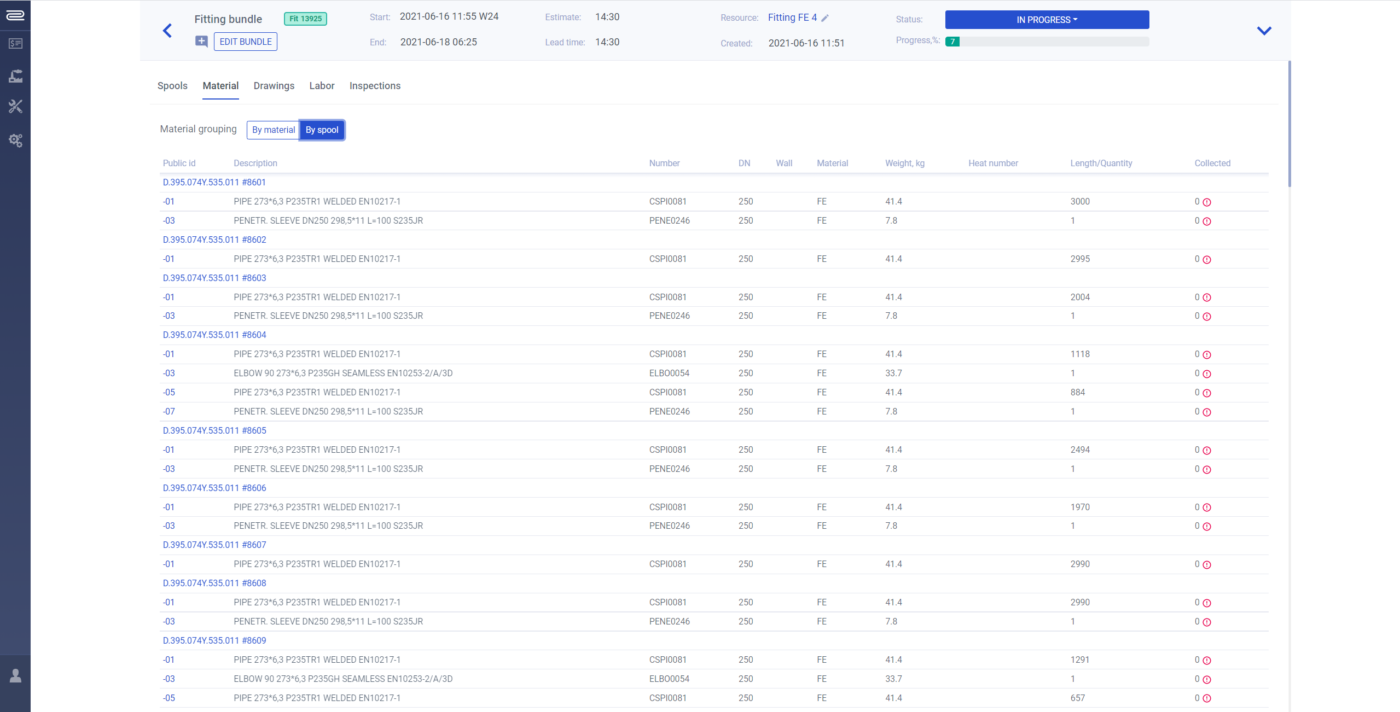Image resolution: width=1400 pixels, height=712 pixels.
Task: Open spool link D.395.074Y.535.011 #8604
Action: click(214, 335)
